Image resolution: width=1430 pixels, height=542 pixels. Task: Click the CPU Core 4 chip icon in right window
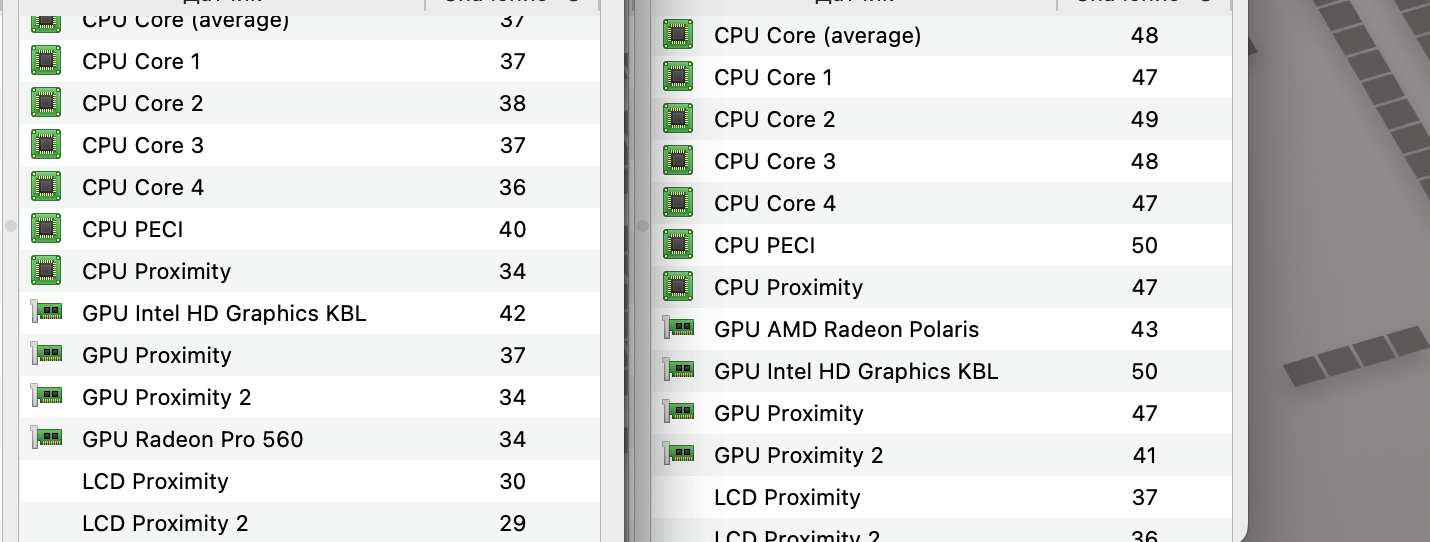point(678,203)
